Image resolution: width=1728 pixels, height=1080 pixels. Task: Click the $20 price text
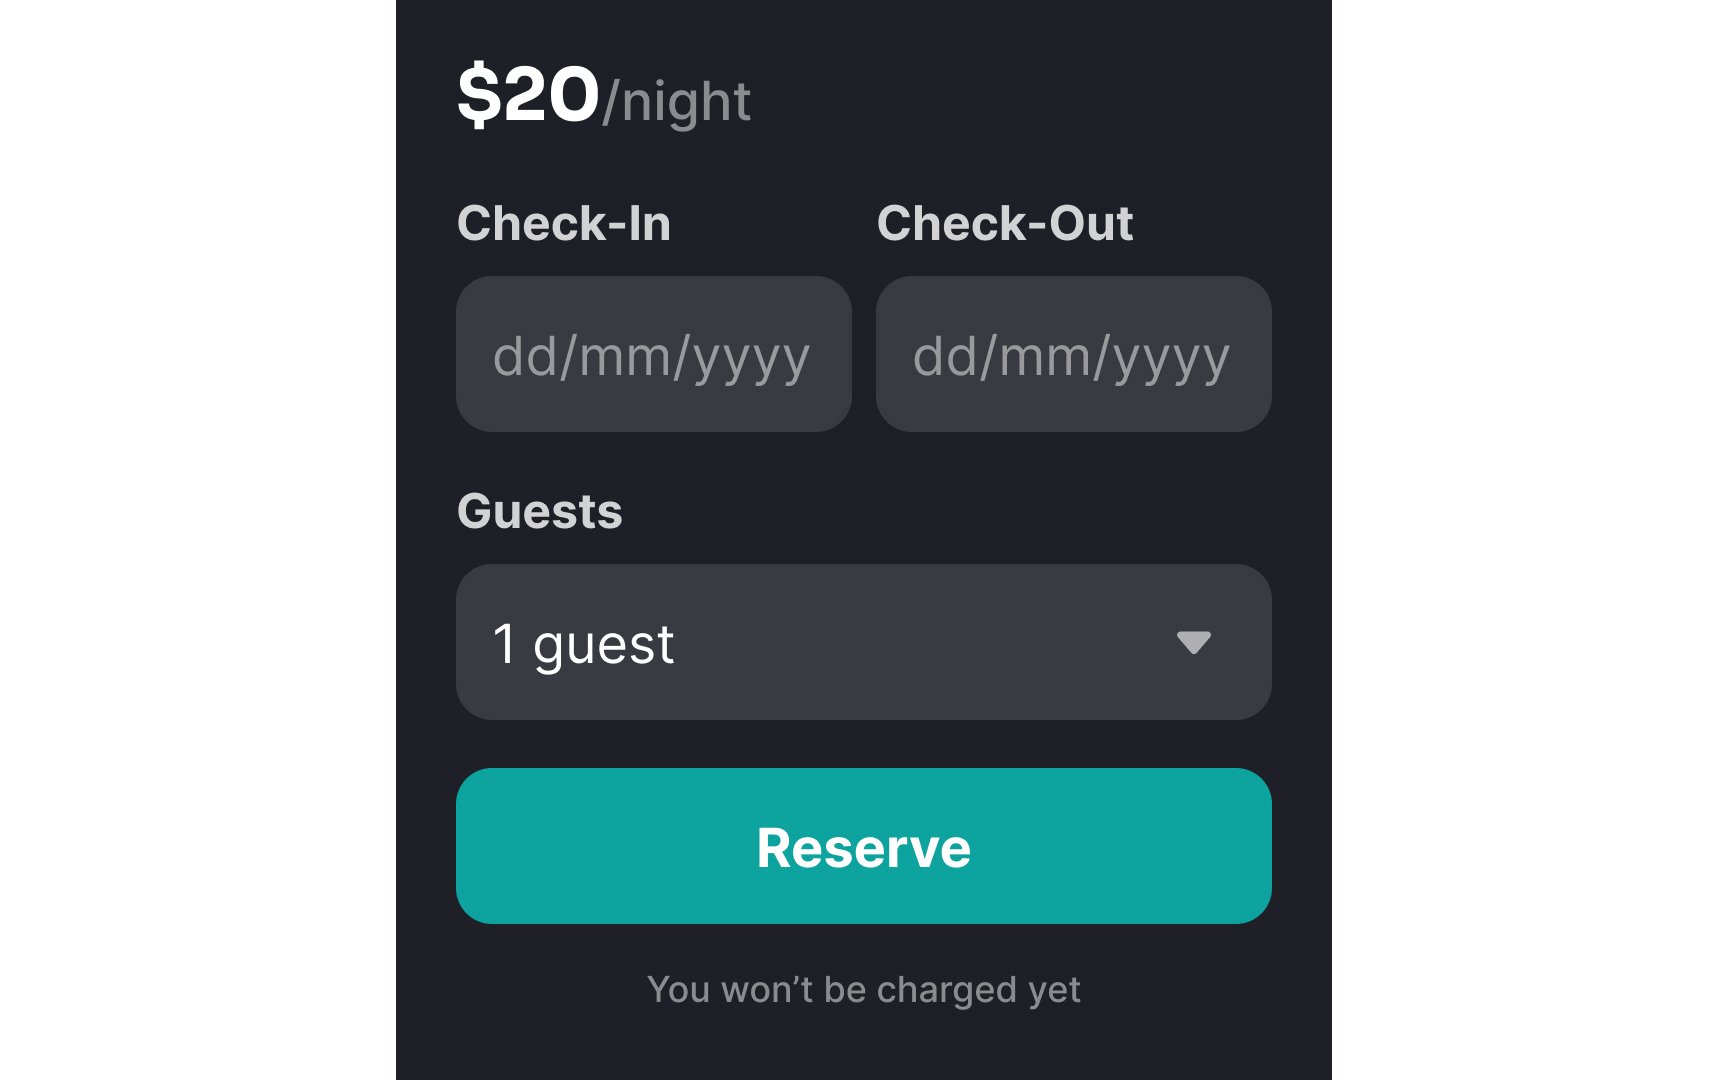click(x=528, y=95)
